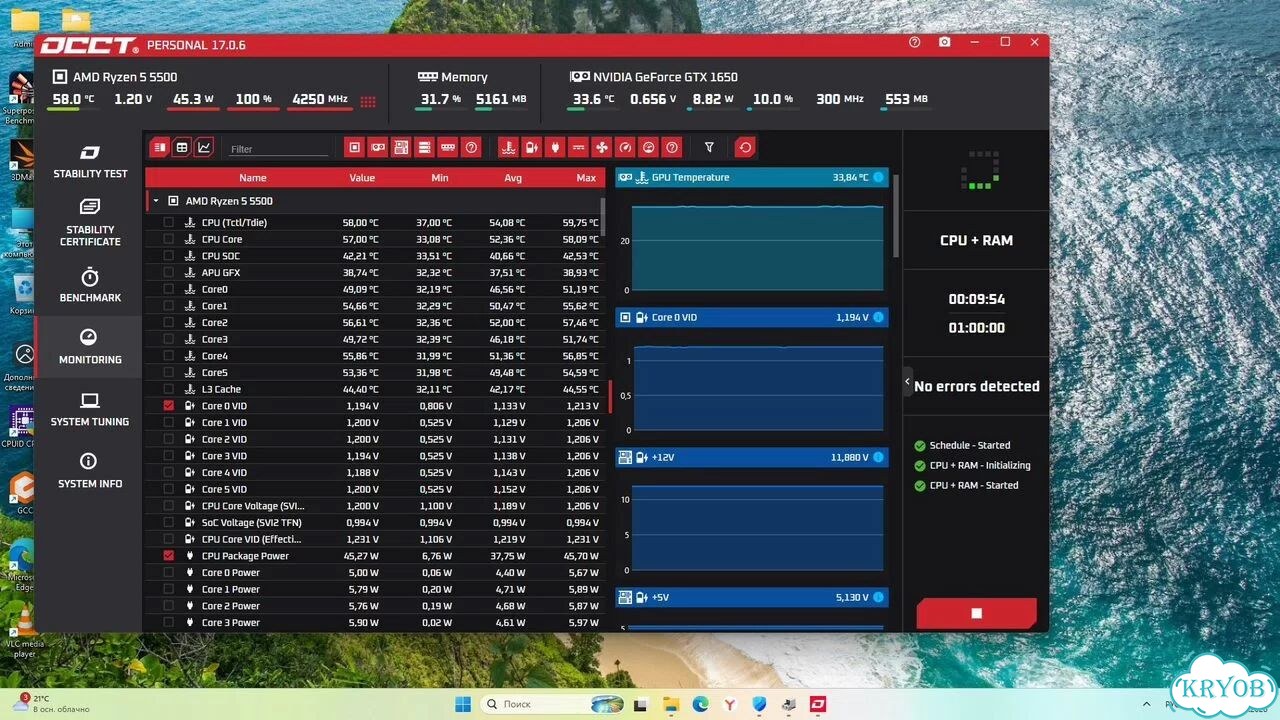The width and height of the screenshot is (1280, 720).
Task: Click the info icon on Core 0 VID graph
Action: coord(878,317)
